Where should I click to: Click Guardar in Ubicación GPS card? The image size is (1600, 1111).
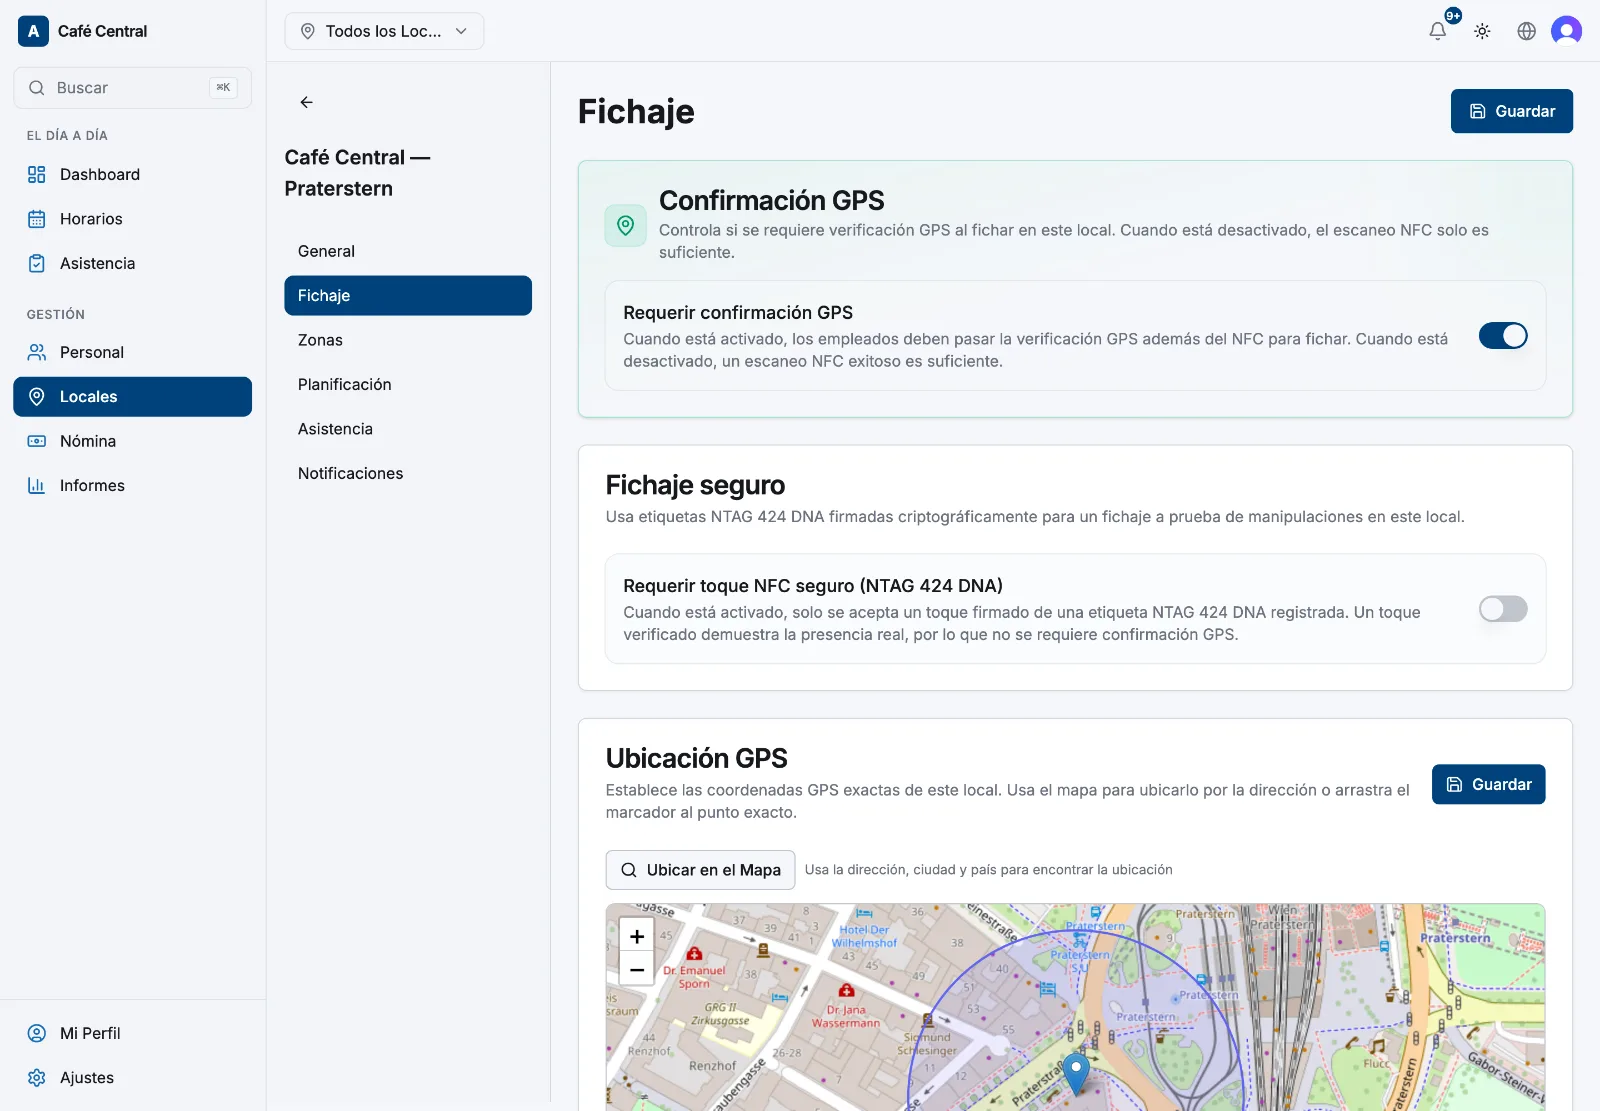click(1488, 784)
